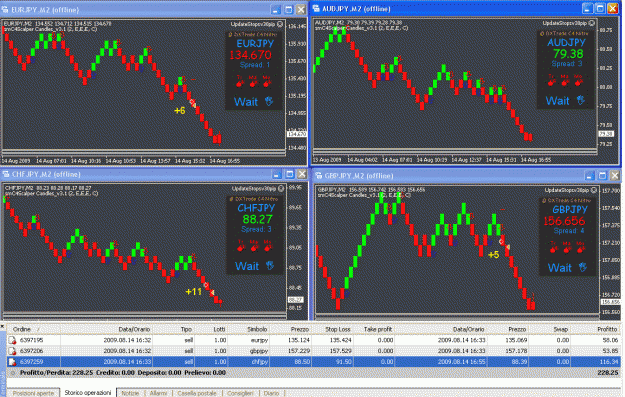Screen dimensions: 625x397
Task: Click the +11 label on CHFJPY chart
Action: click(x=194, y=292)
